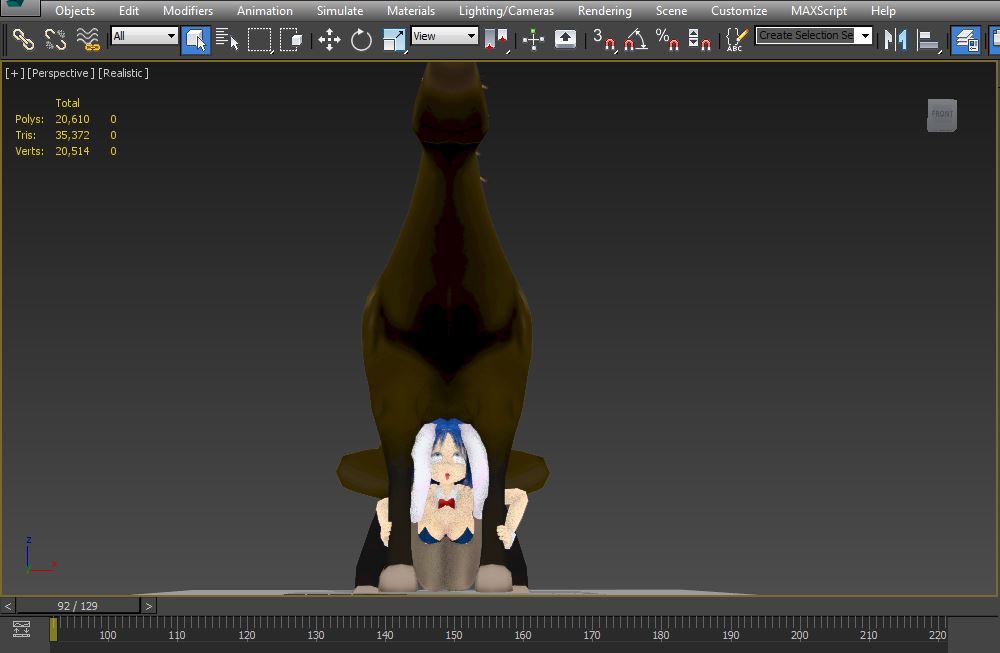Click the time slider showing 92 / 129
1000x653 pixels.
point(78,606)
